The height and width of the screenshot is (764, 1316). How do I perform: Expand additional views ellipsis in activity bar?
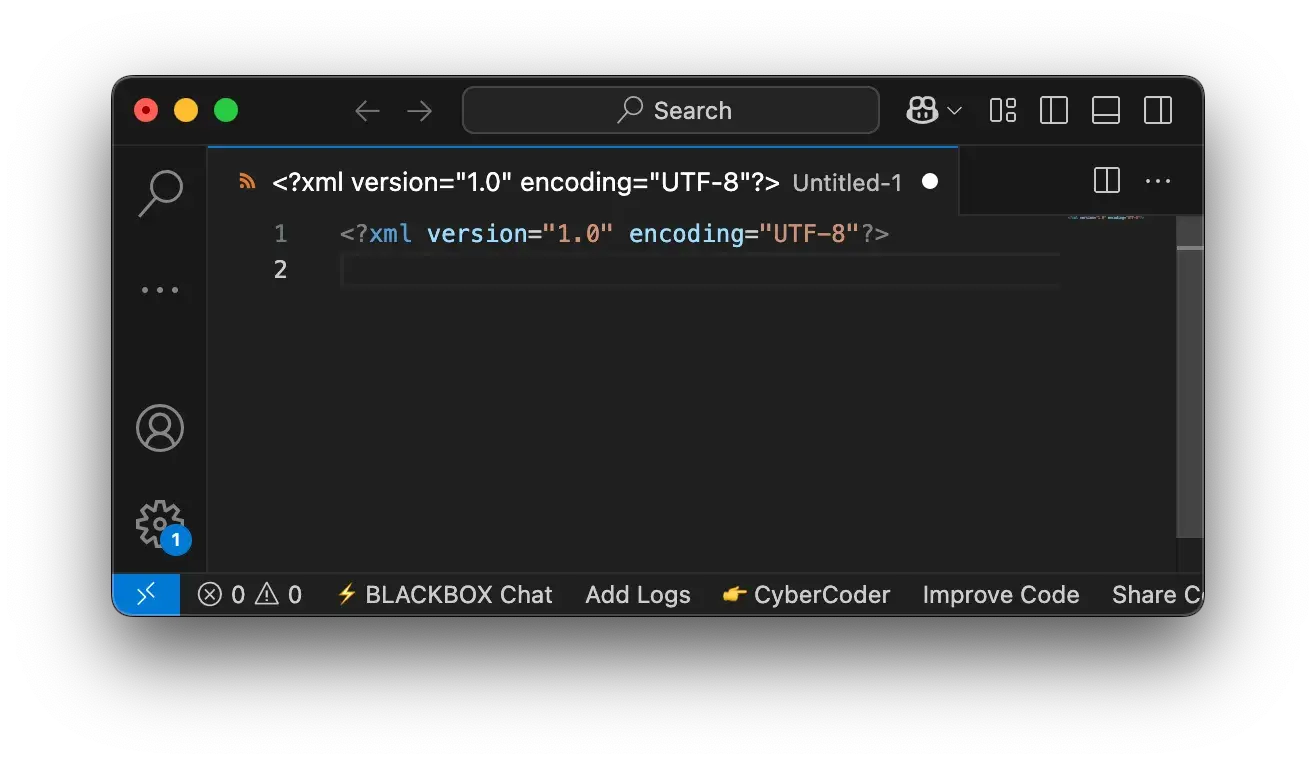160,290
